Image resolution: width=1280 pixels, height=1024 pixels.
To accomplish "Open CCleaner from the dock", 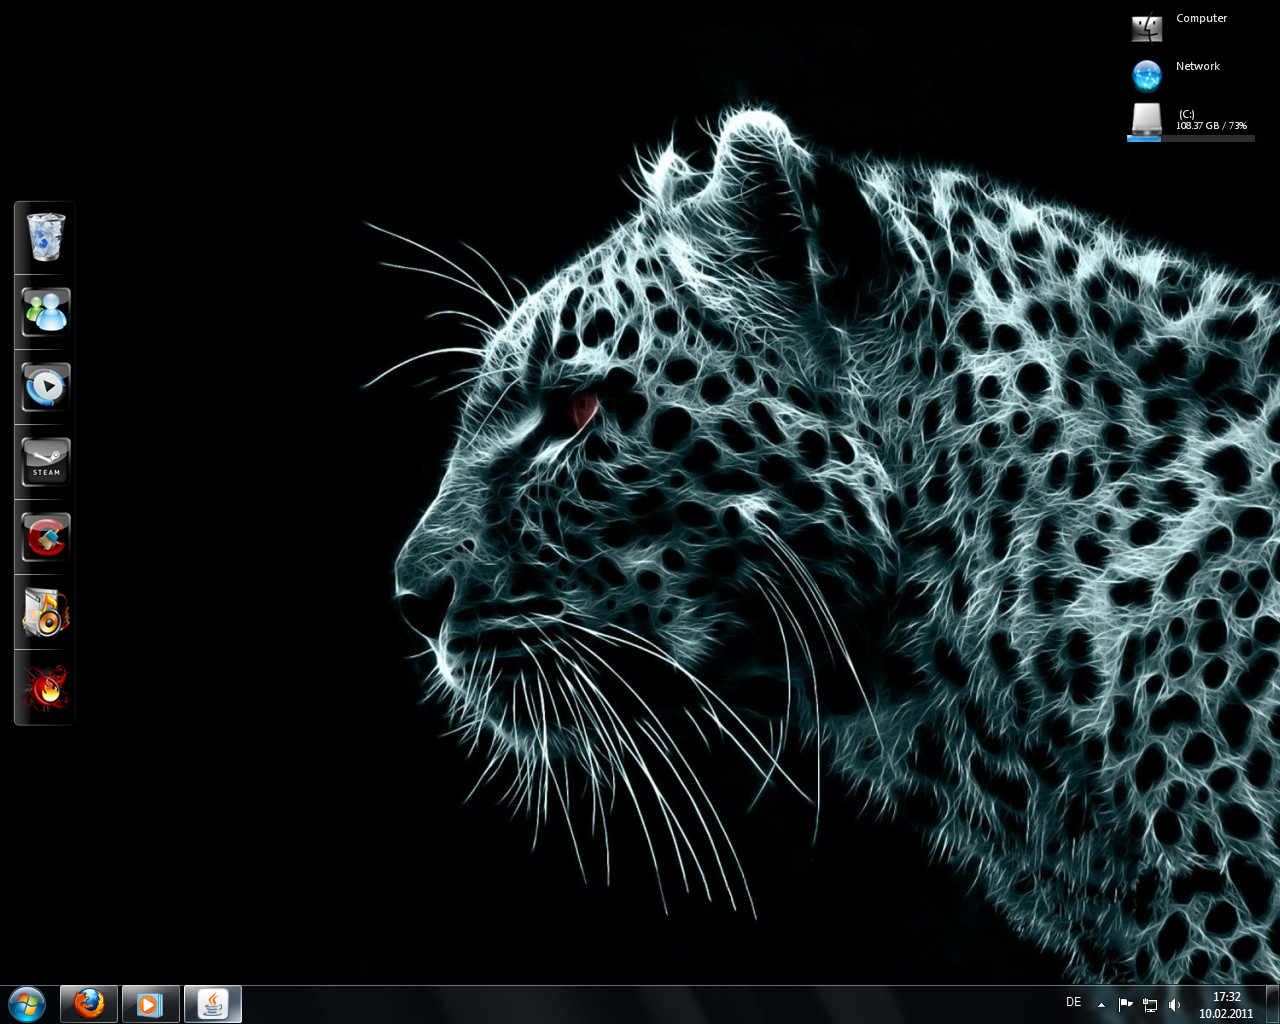I will [x=45, y=537].
